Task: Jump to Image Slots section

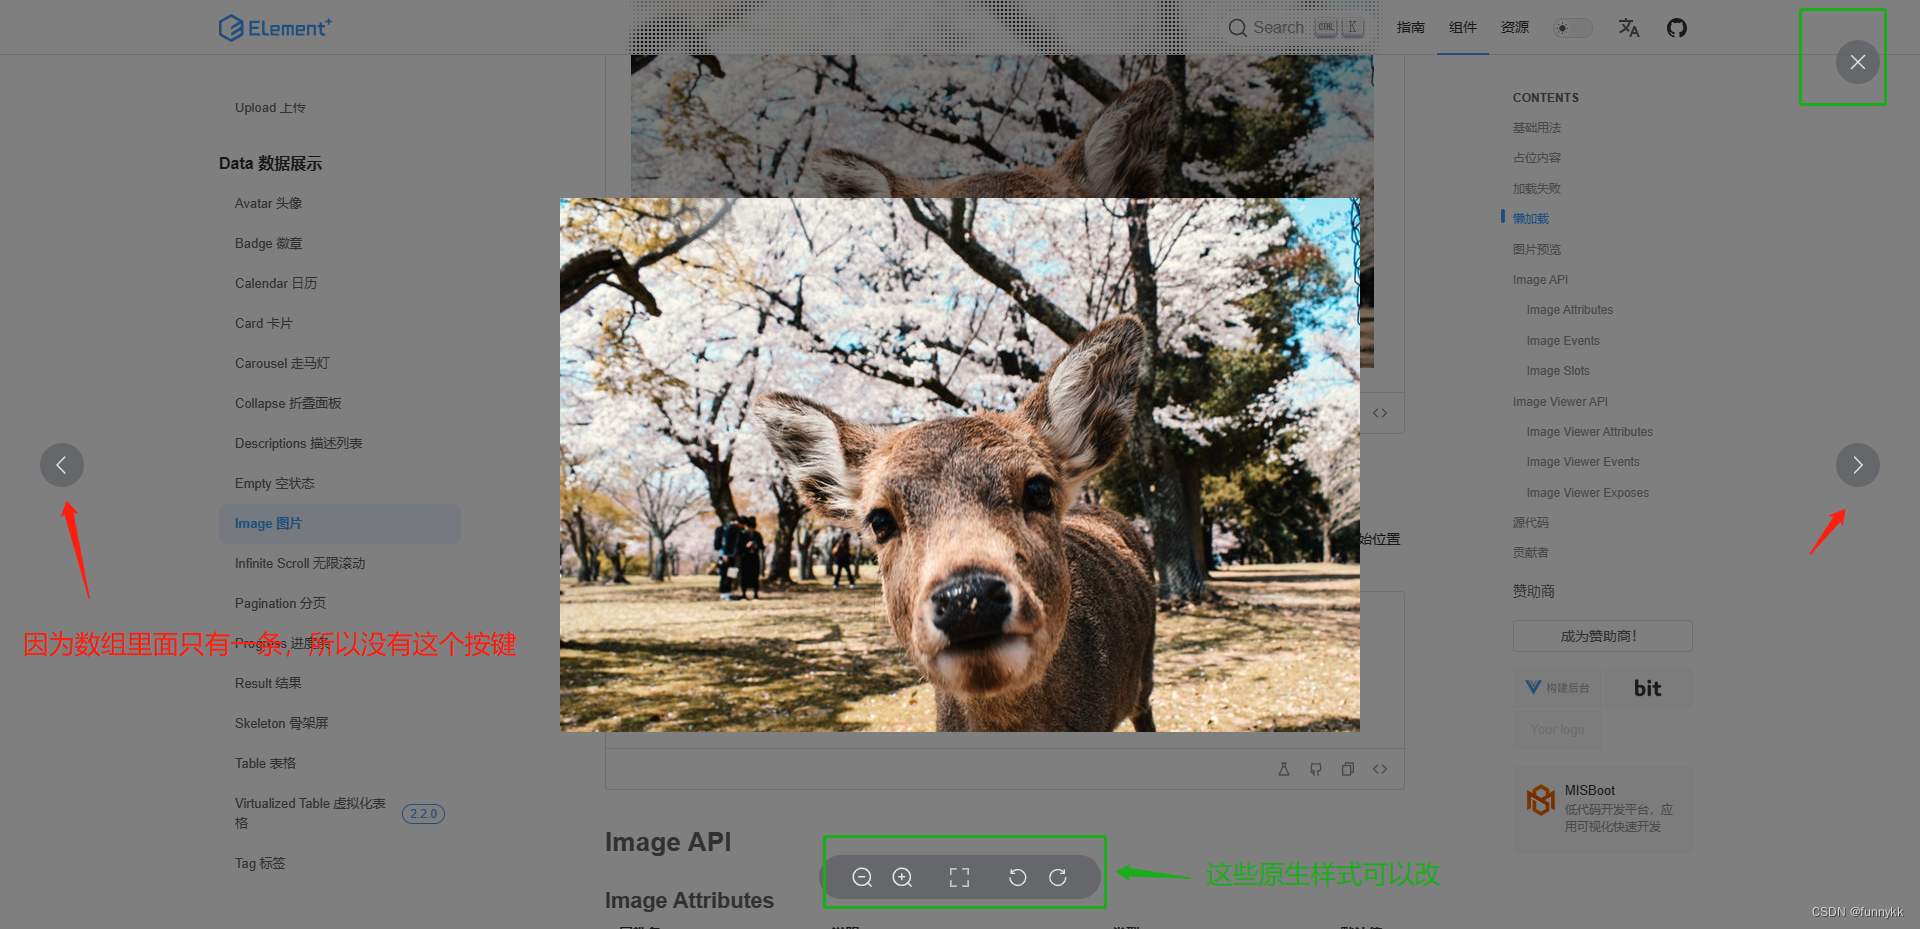Action: [x=1557, y=371]
